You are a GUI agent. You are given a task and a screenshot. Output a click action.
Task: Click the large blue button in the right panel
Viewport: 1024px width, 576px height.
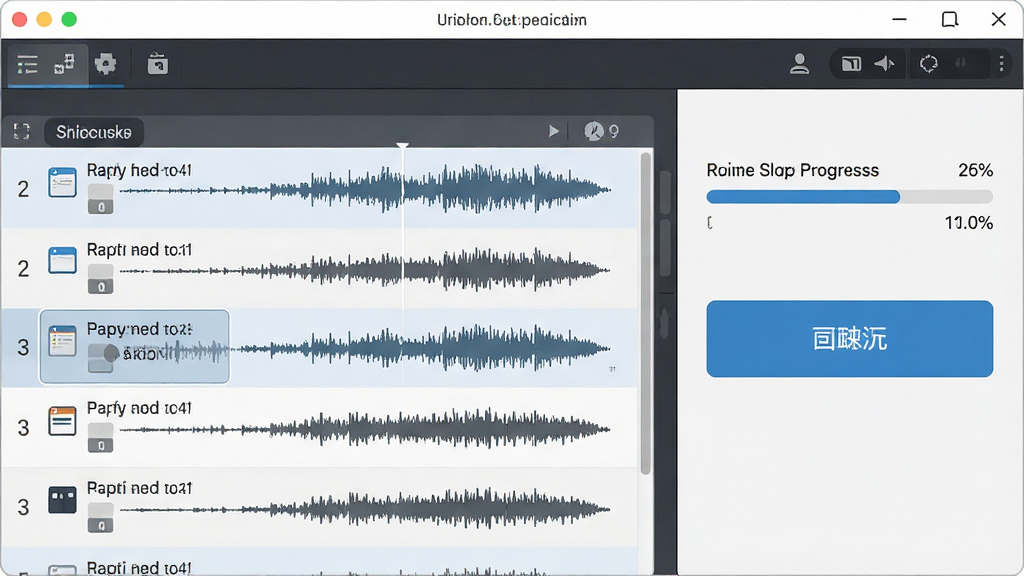click(x=850, y=339)
